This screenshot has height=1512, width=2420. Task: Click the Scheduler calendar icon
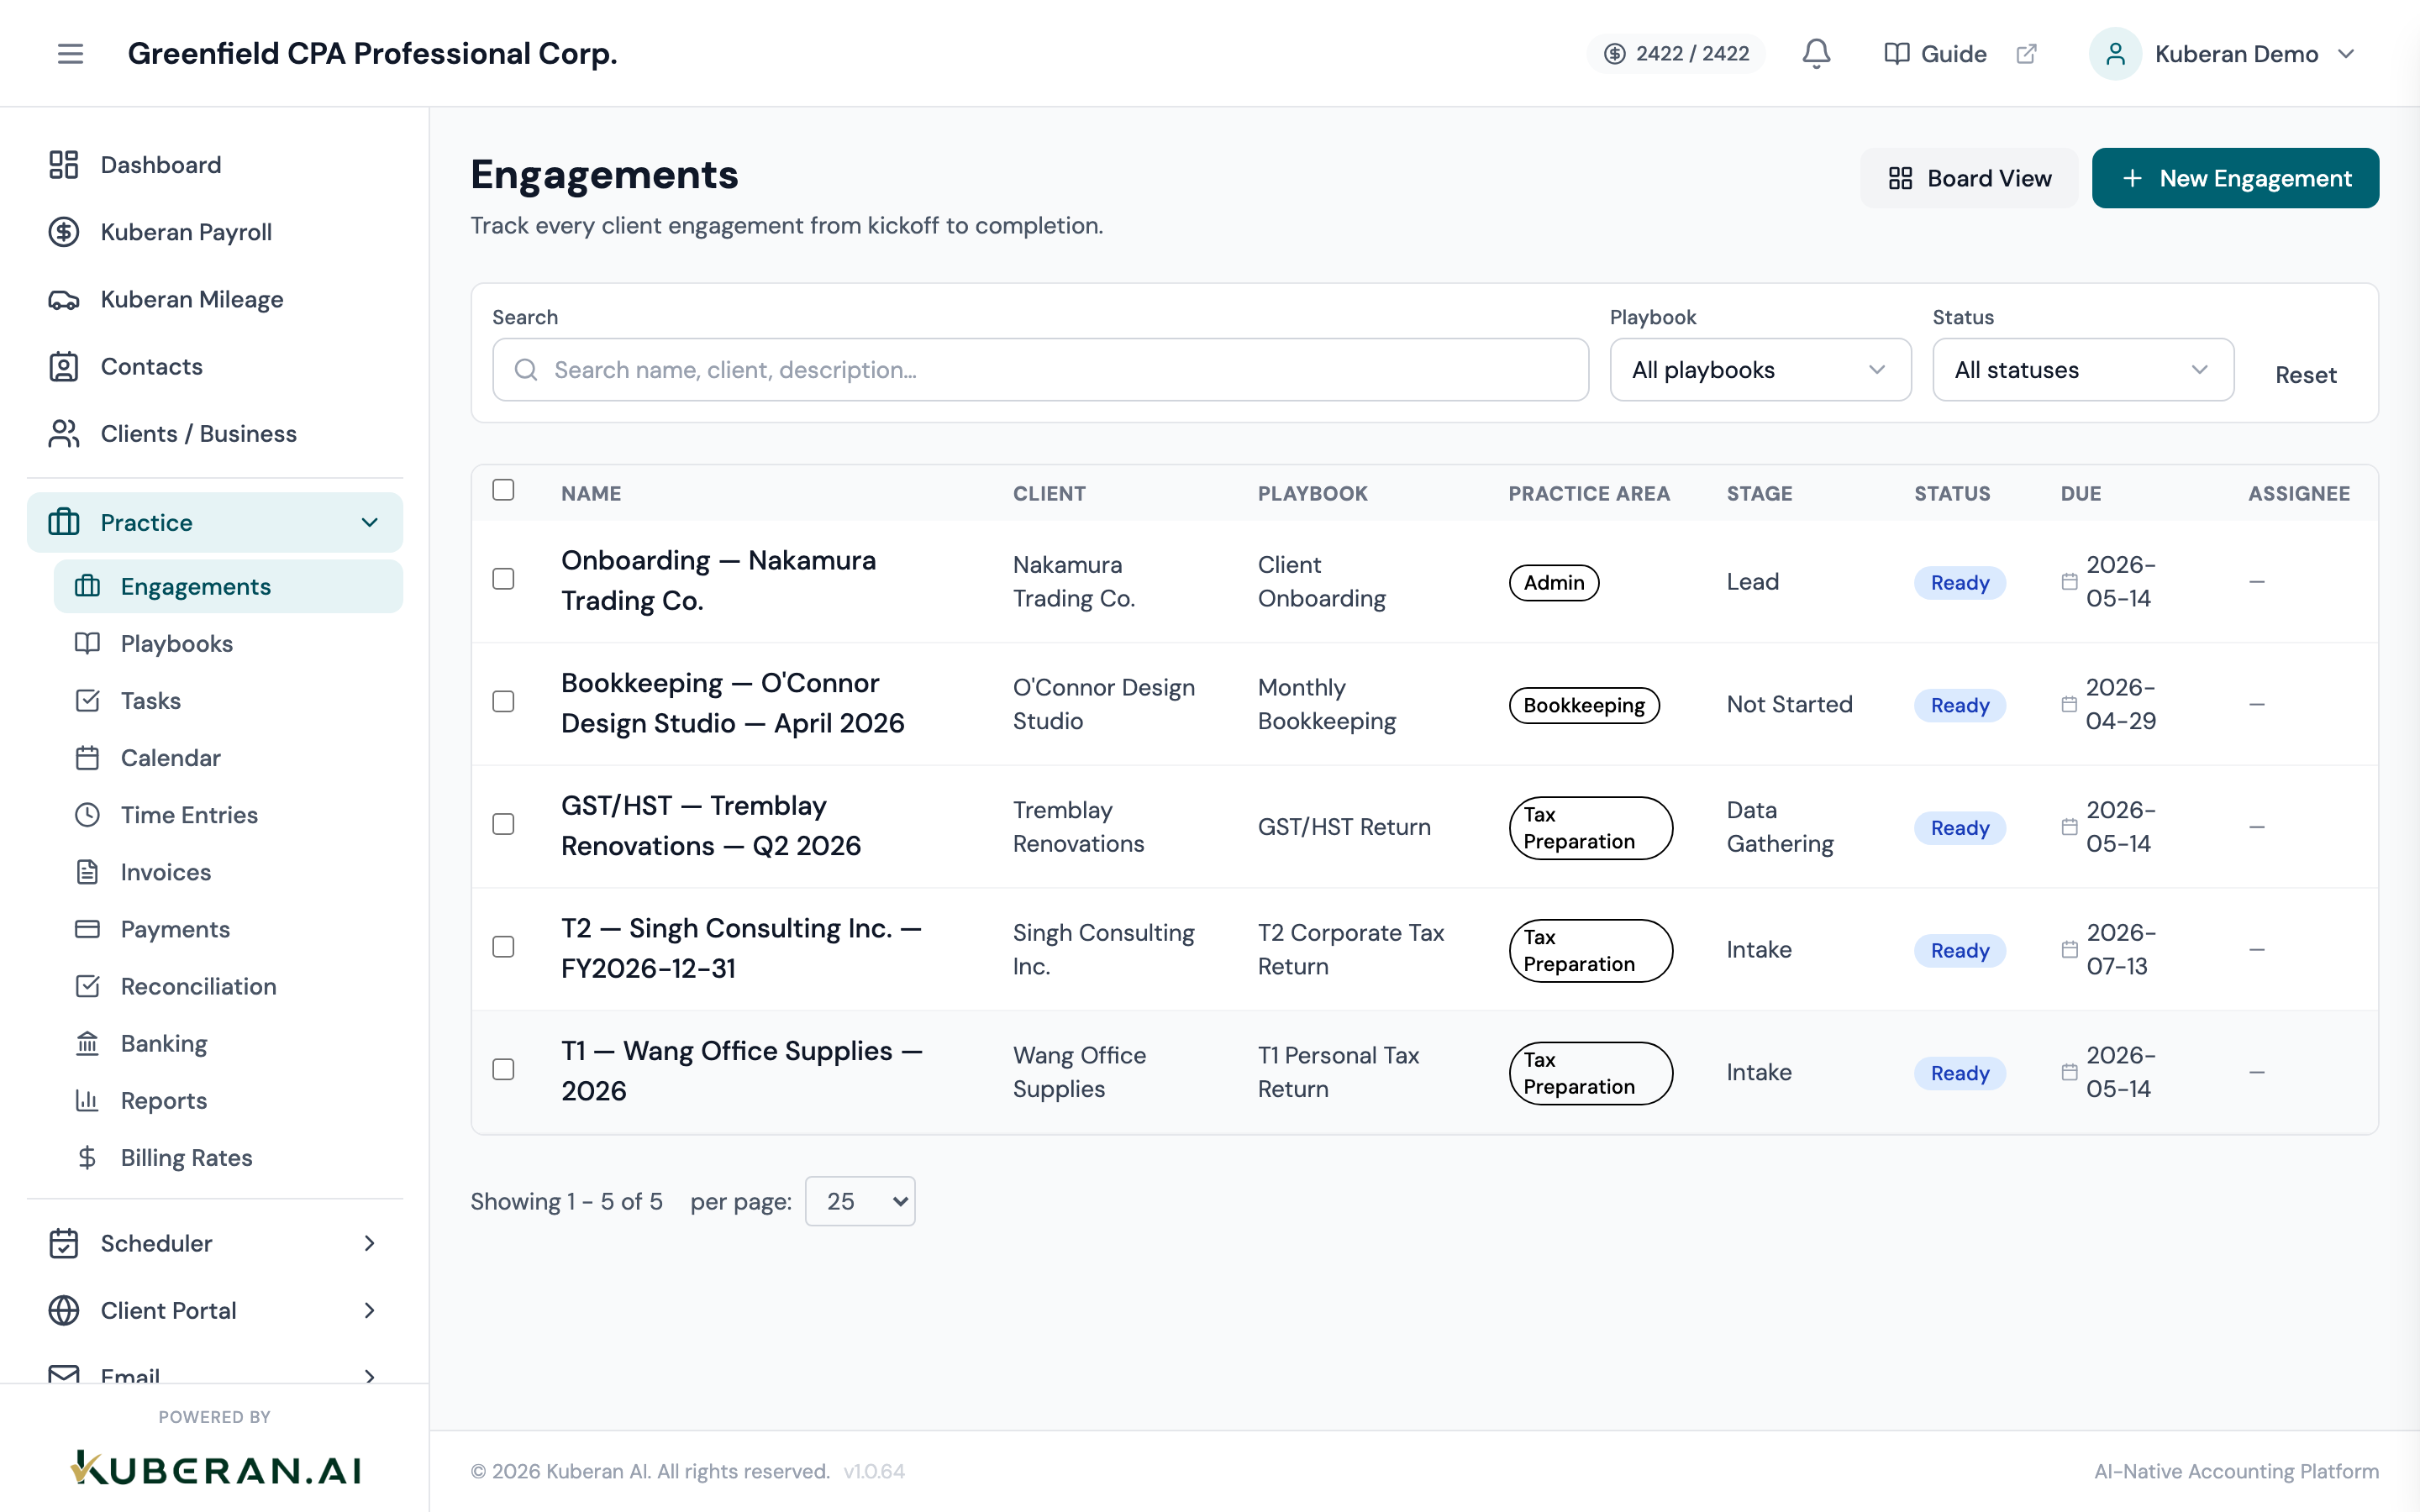tap(64, 1243)
